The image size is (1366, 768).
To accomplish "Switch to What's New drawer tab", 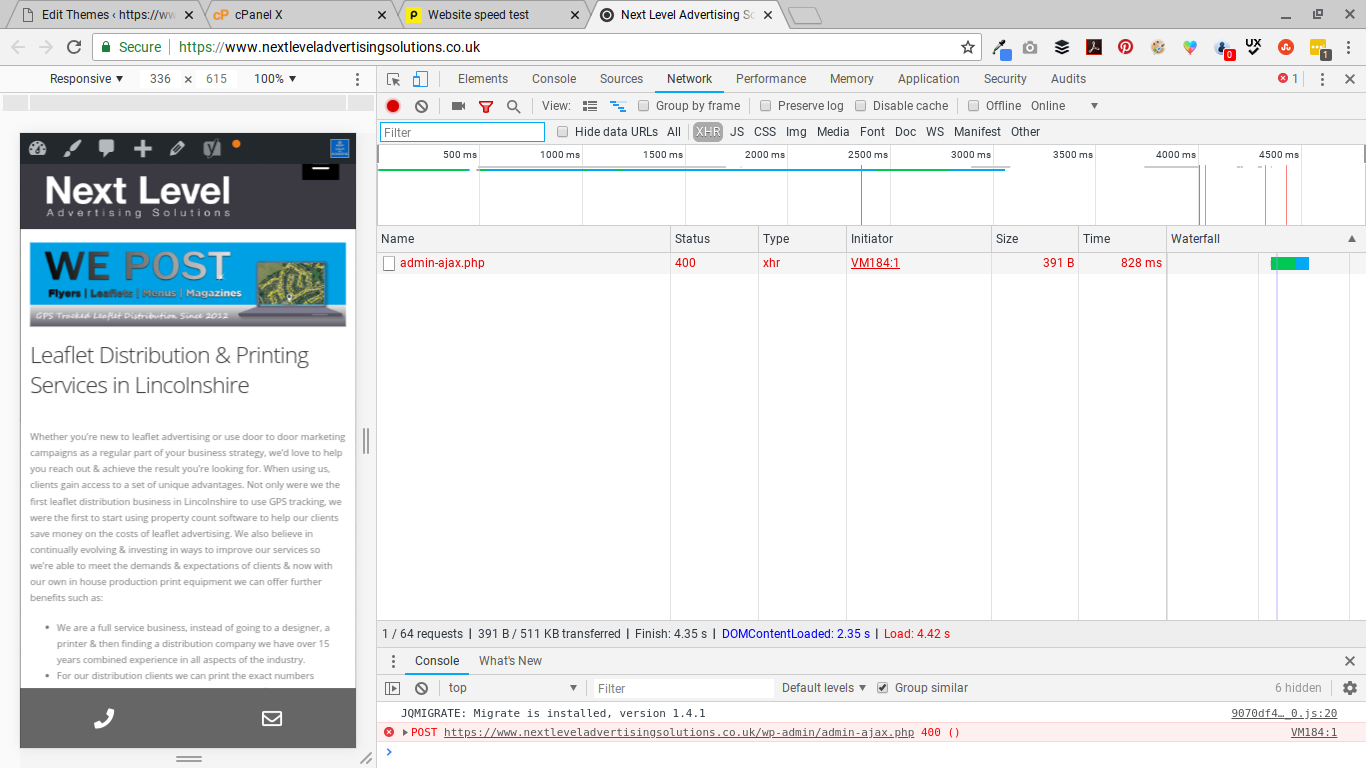I will click(510, 661).
